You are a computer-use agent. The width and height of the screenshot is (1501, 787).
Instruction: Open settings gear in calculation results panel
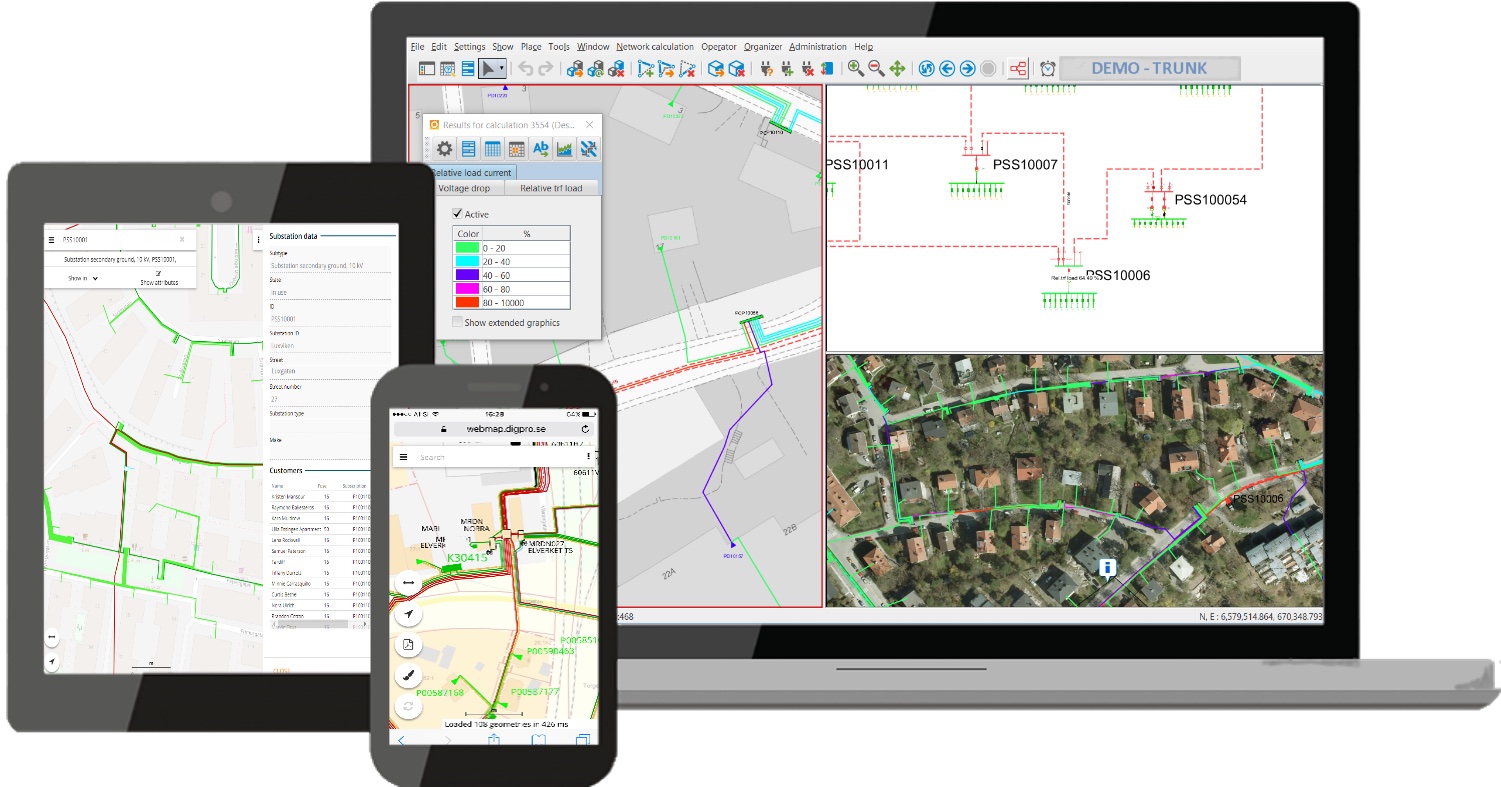click(x=444, y=150)
